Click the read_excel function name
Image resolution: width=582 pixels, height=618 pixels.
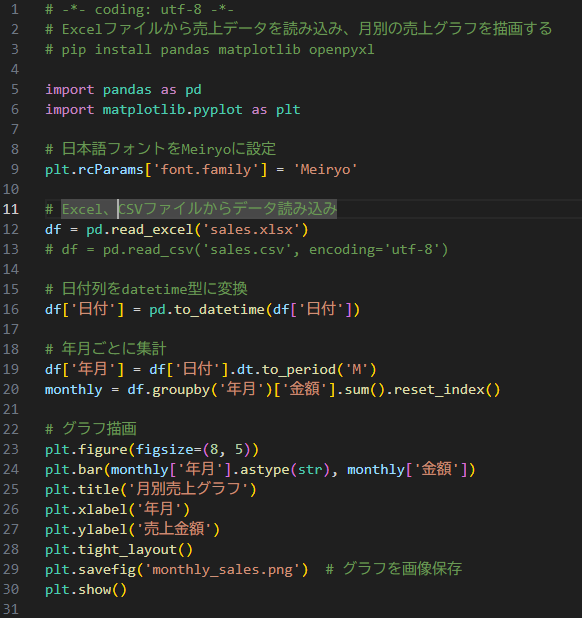click(x=152, y=229)
